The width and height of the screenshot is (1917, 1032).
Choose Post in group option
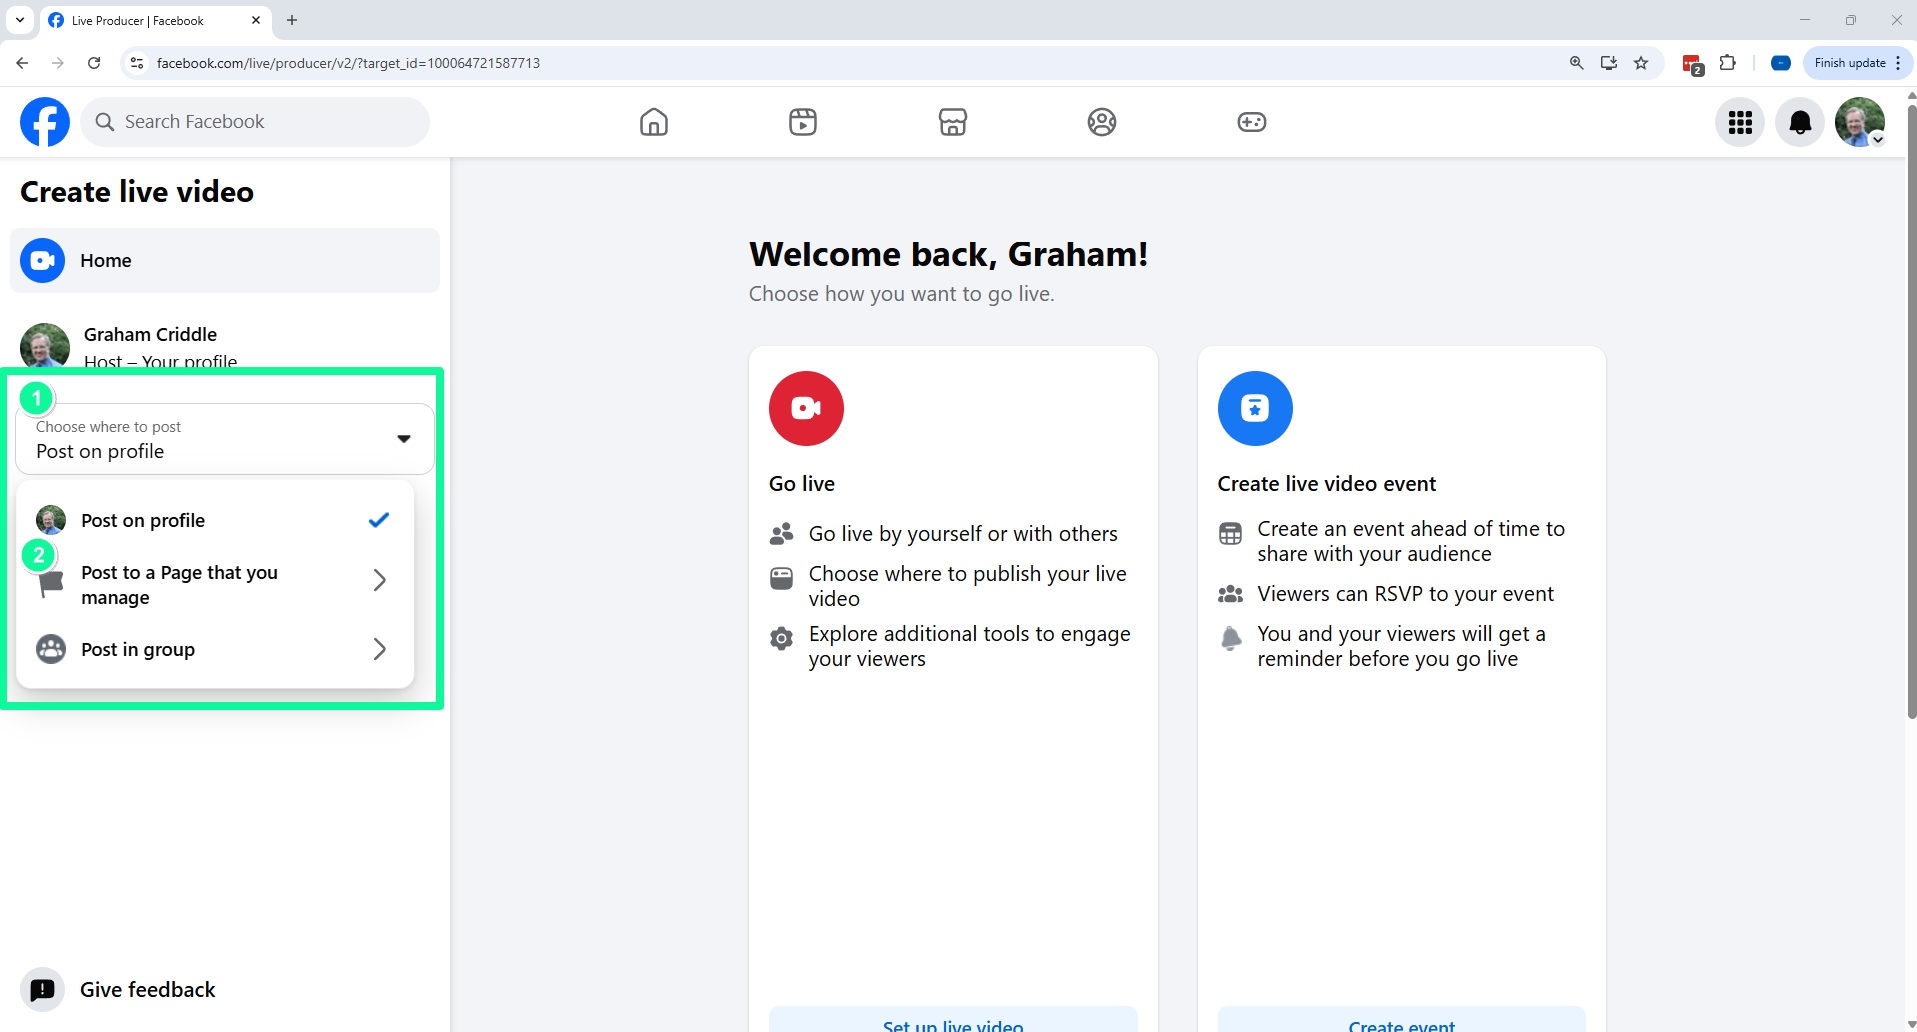pos(215,649)
